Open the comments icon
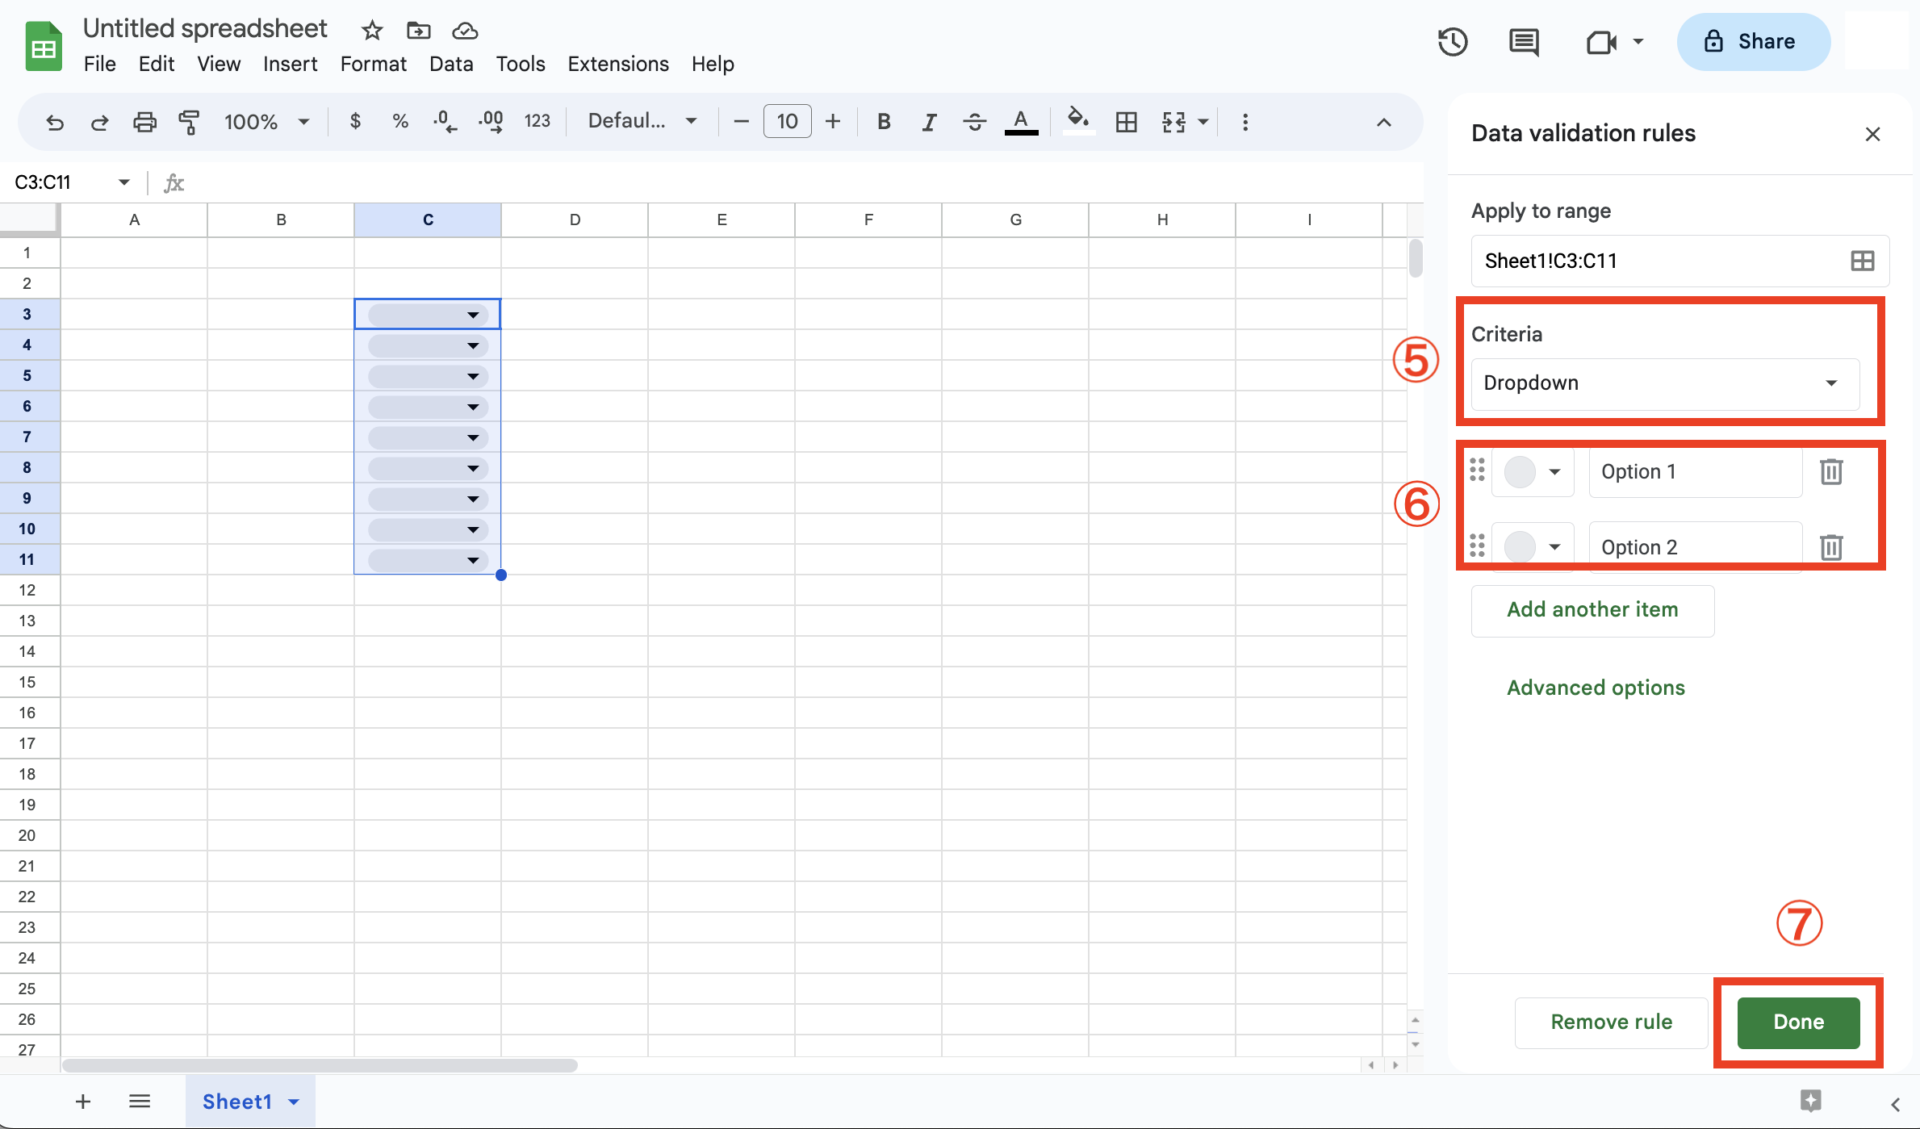This screenshot has width=1920, height=1129. pyautogui.click(x=1523, y=42)
